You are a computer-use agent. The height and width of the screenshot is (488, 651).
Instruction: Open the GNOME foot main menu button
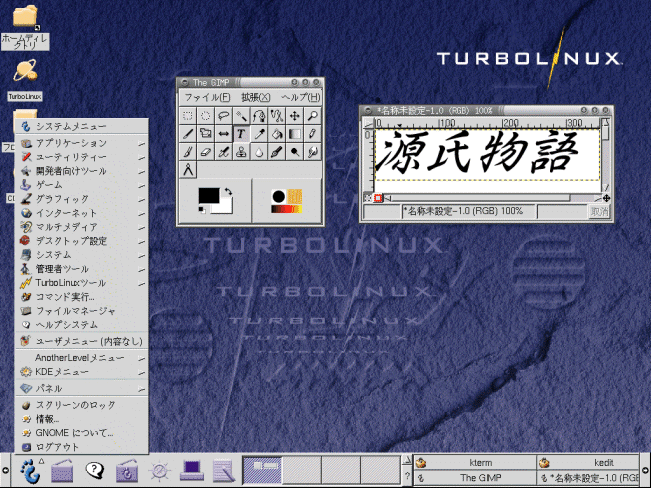(x=31, y=471)
